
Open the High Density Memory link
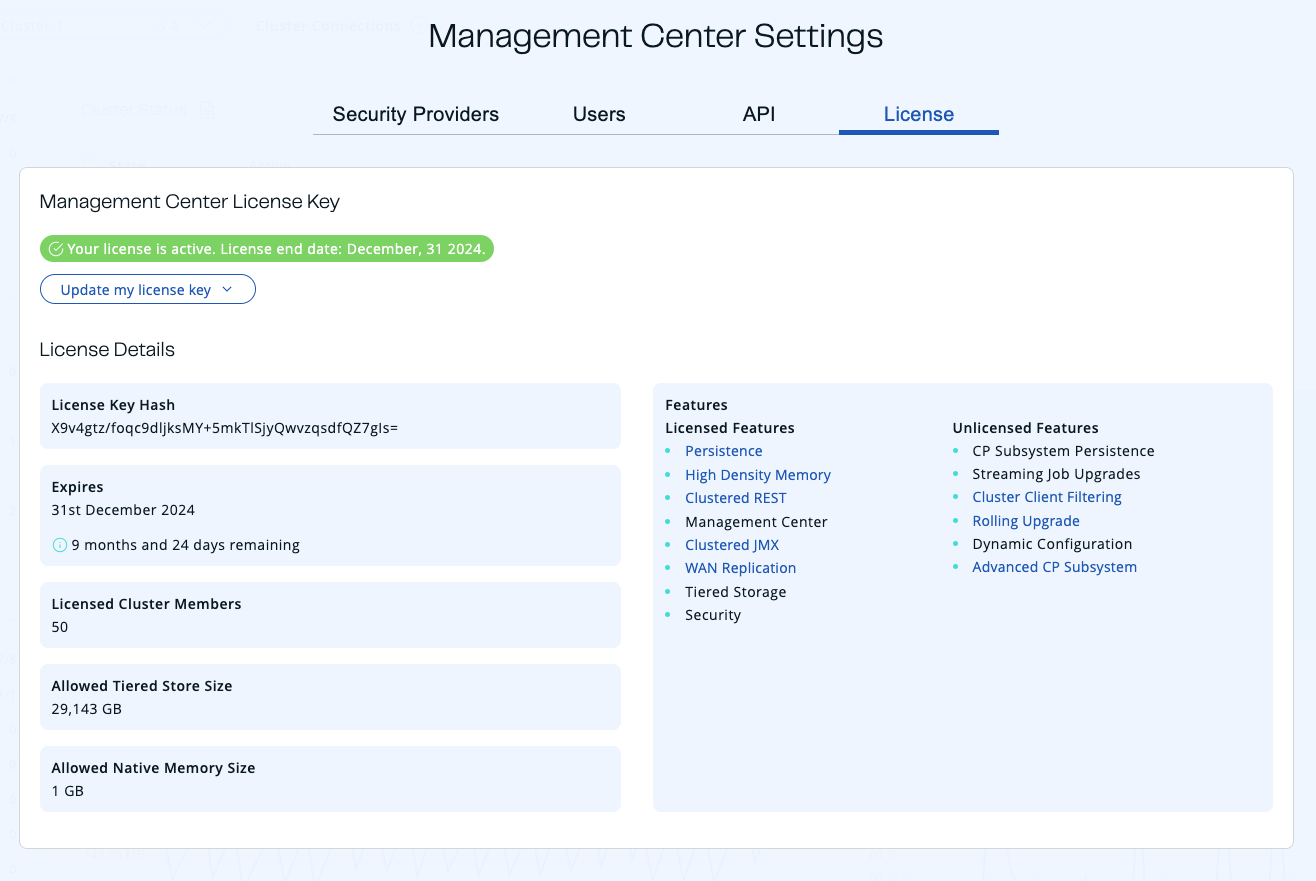[757, 474]
